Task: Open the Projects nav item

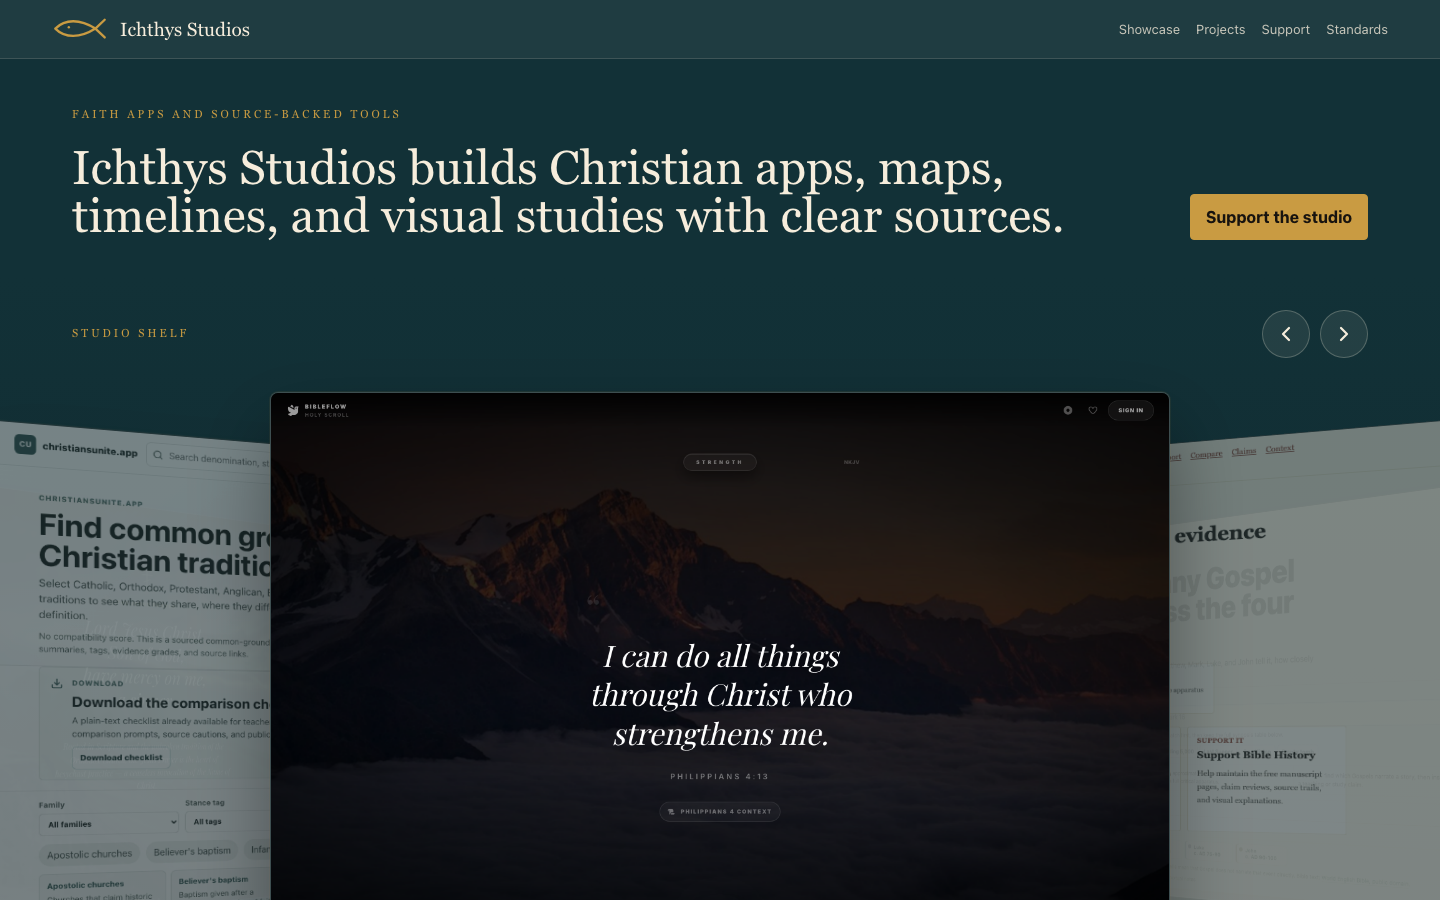Action: (x=1220, y=30)
